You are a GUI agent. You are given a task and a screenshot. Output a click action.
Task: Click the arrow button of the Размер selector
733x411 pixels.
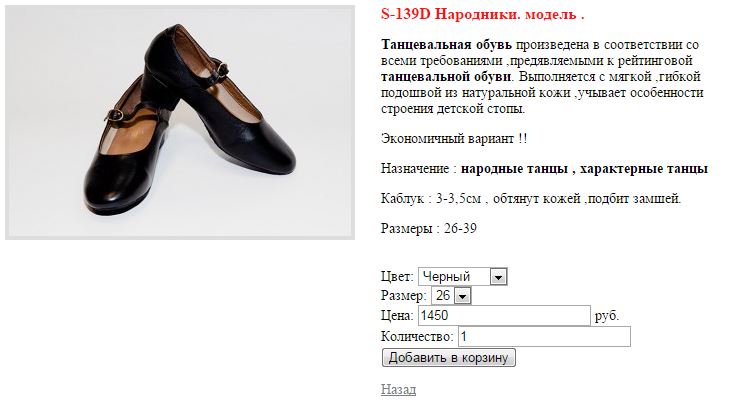[x=462, y=296]
